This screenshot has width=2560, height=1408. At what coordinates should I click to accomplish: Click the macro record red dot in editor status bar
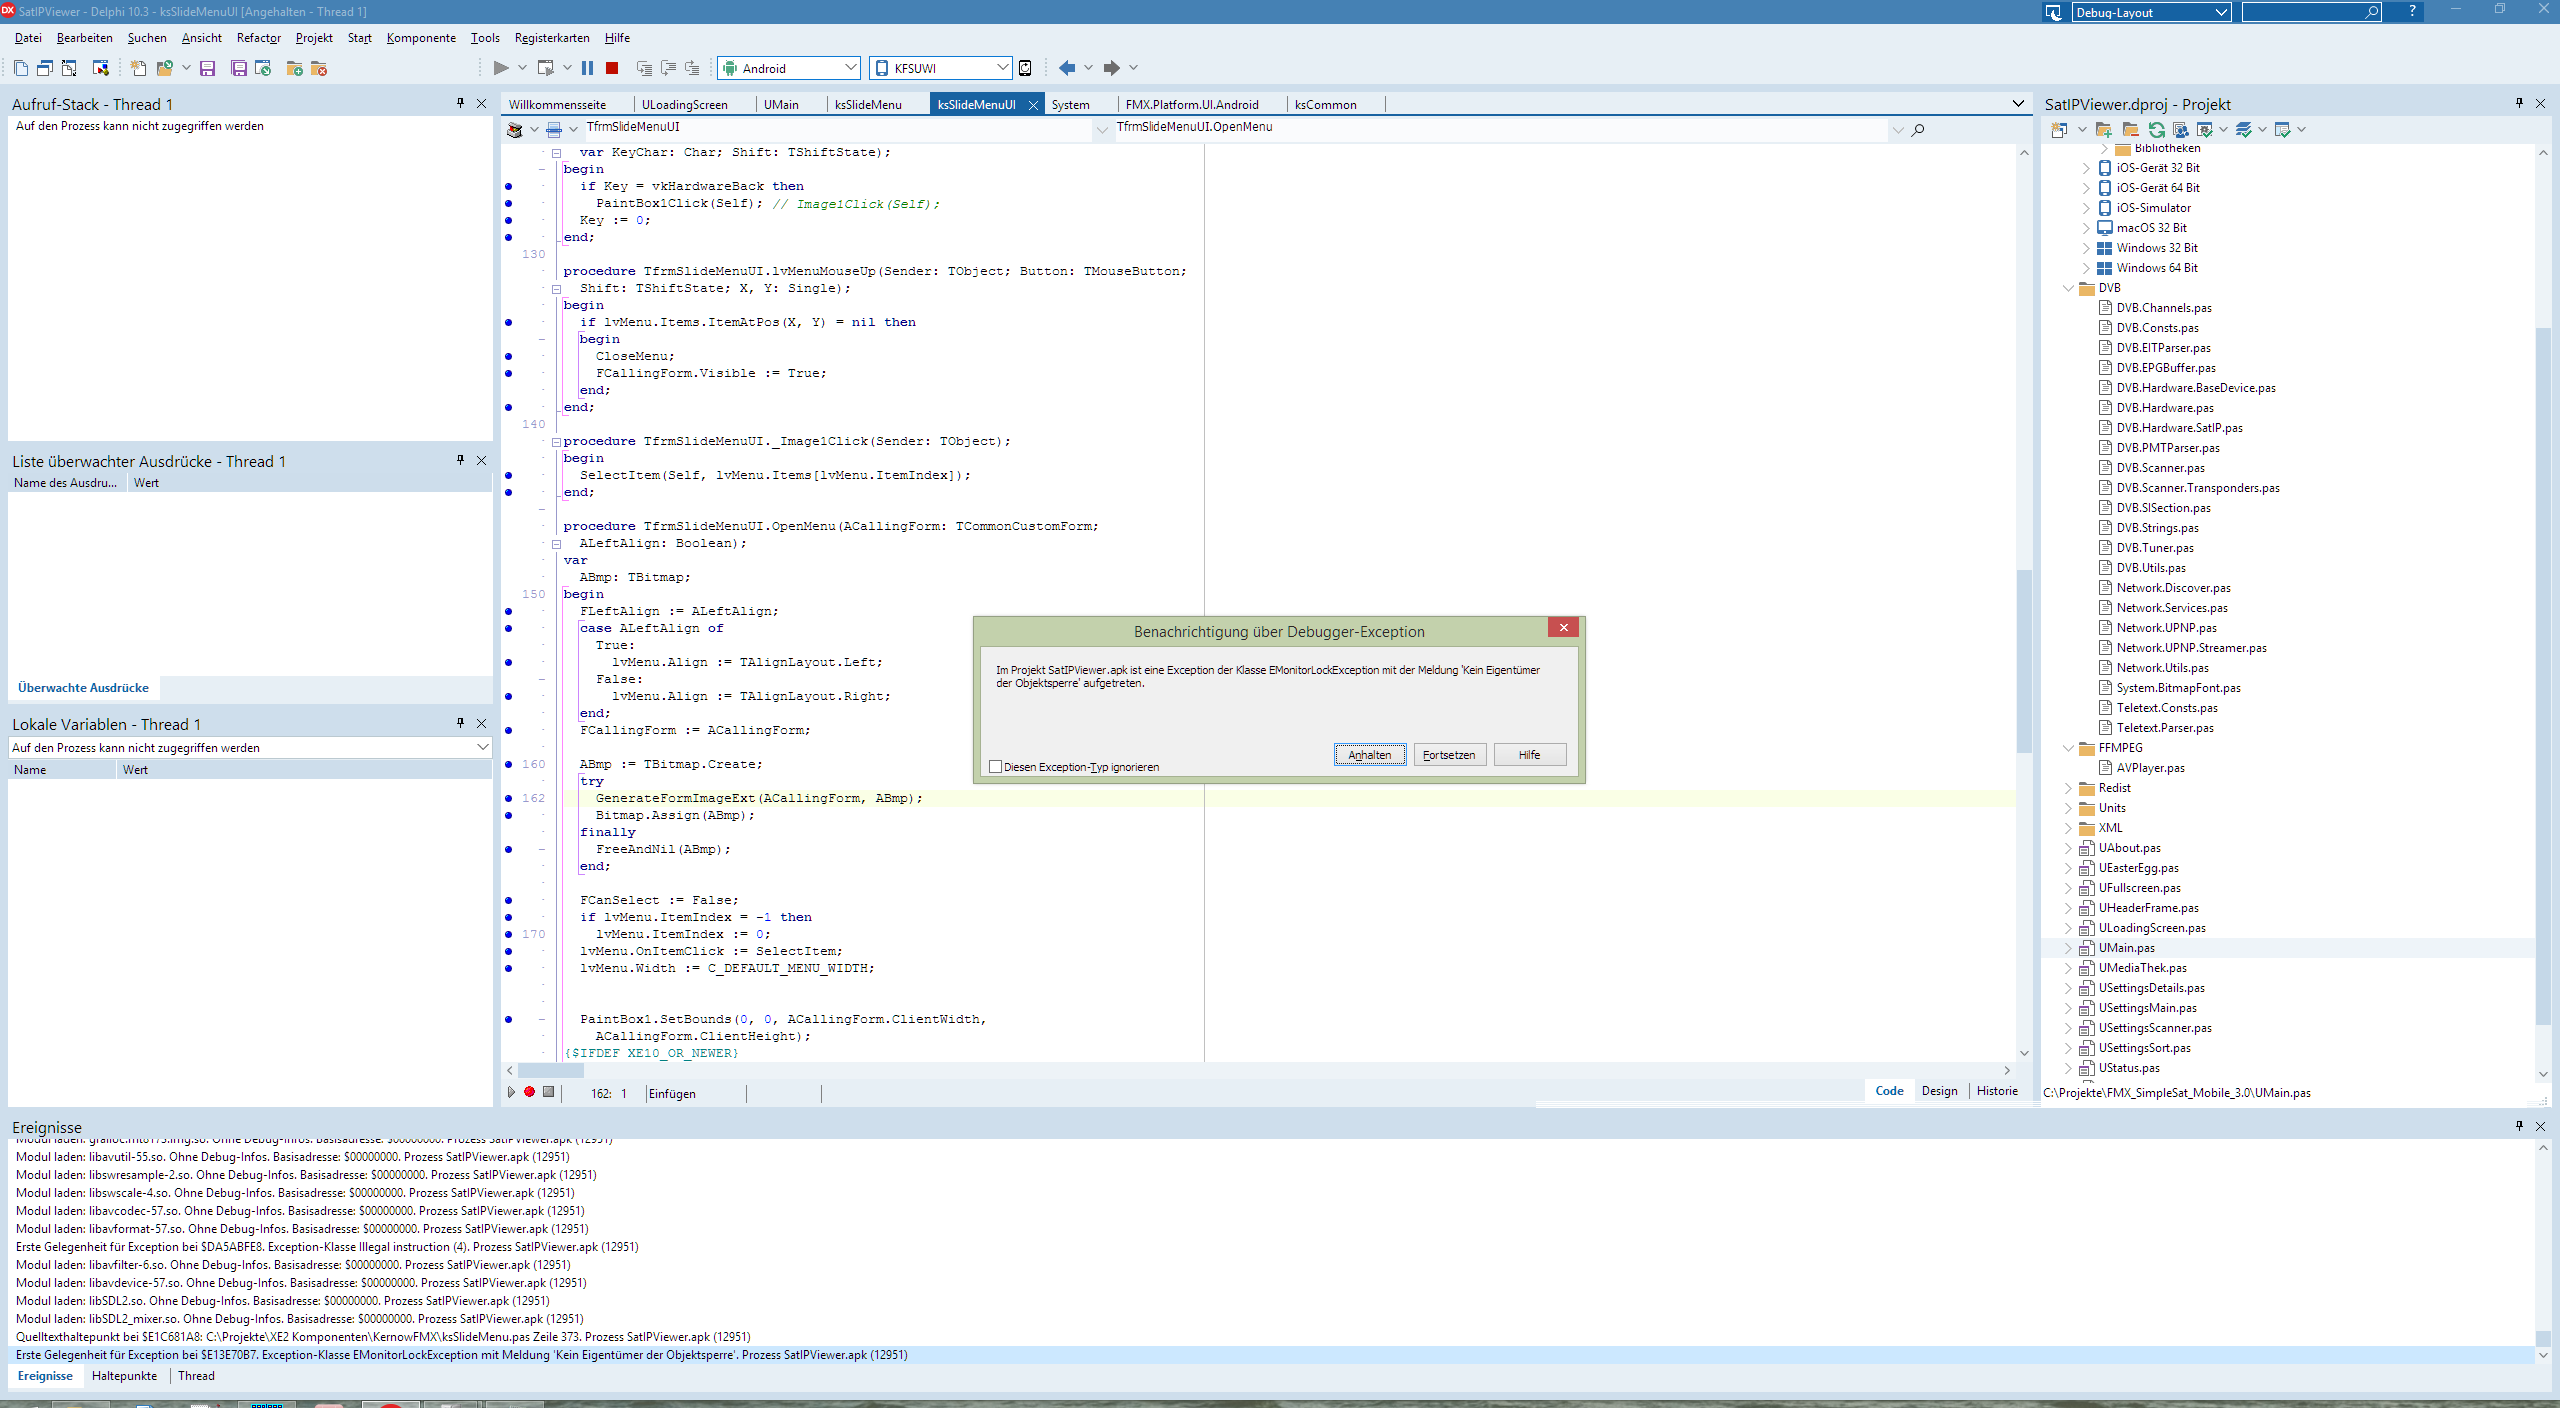pyautogui.click(x=529, y=1092)
